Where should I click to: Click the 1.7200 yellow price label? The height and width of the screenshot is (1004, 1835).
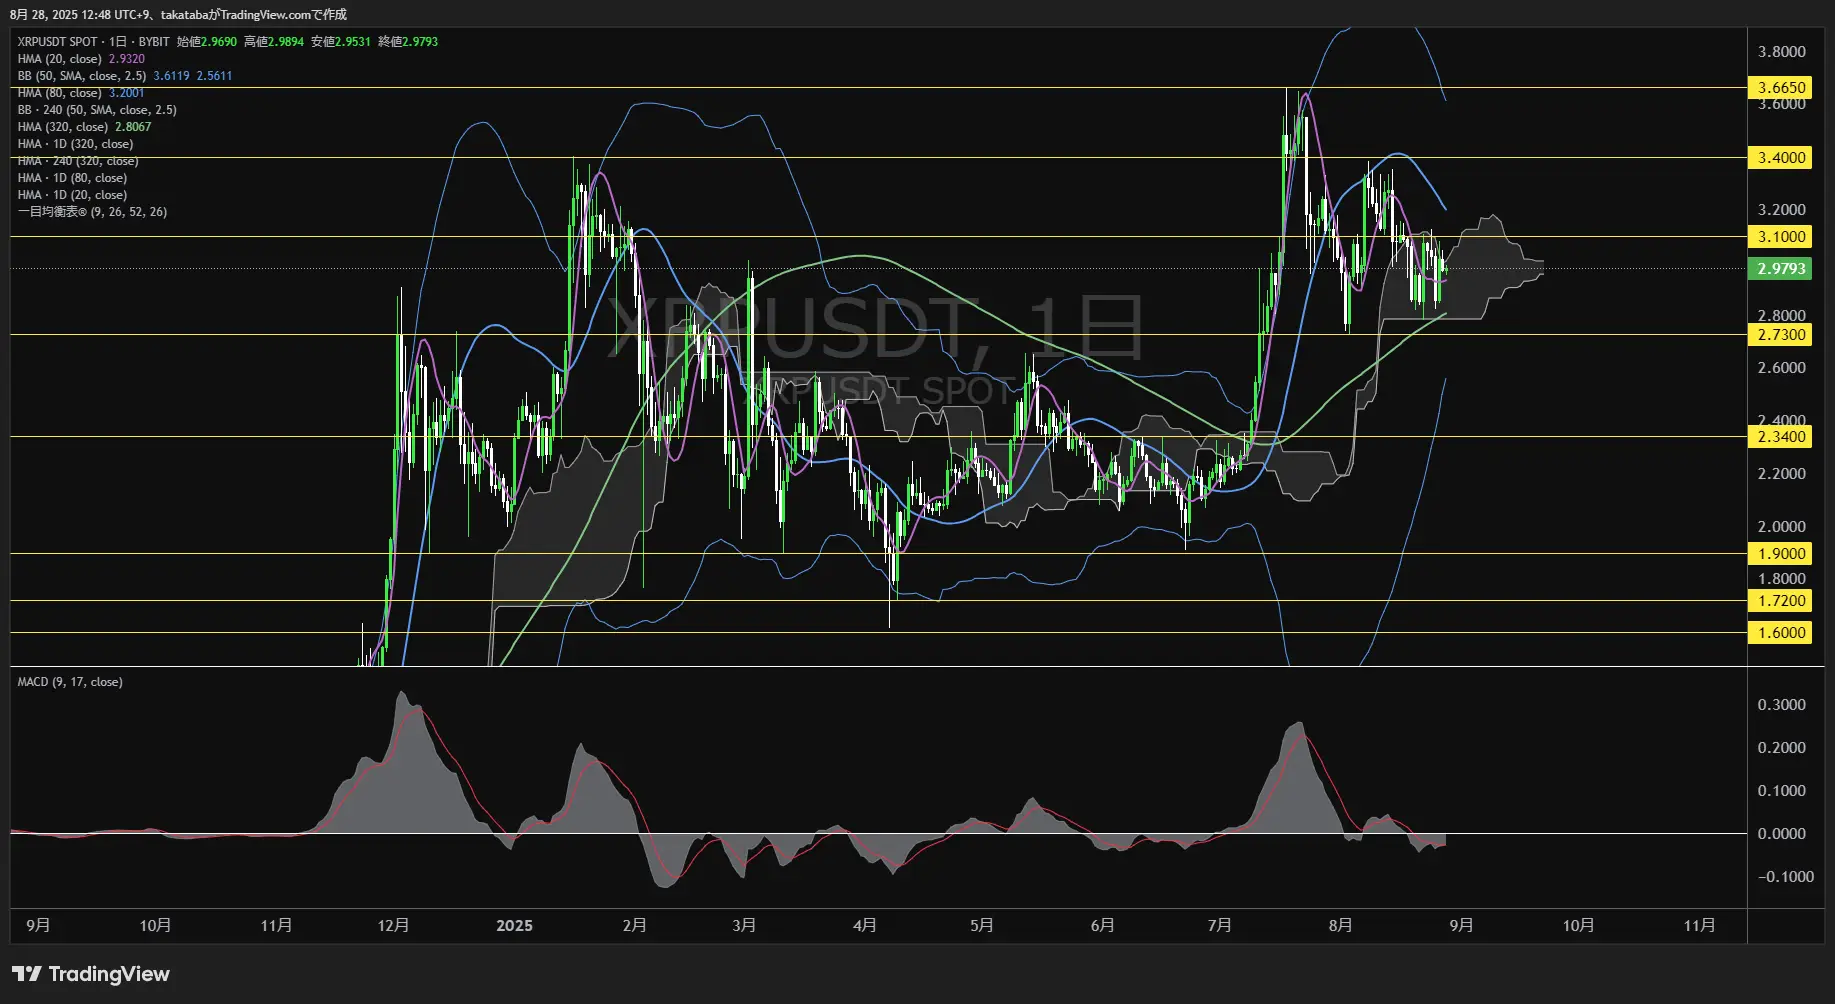1781,600
